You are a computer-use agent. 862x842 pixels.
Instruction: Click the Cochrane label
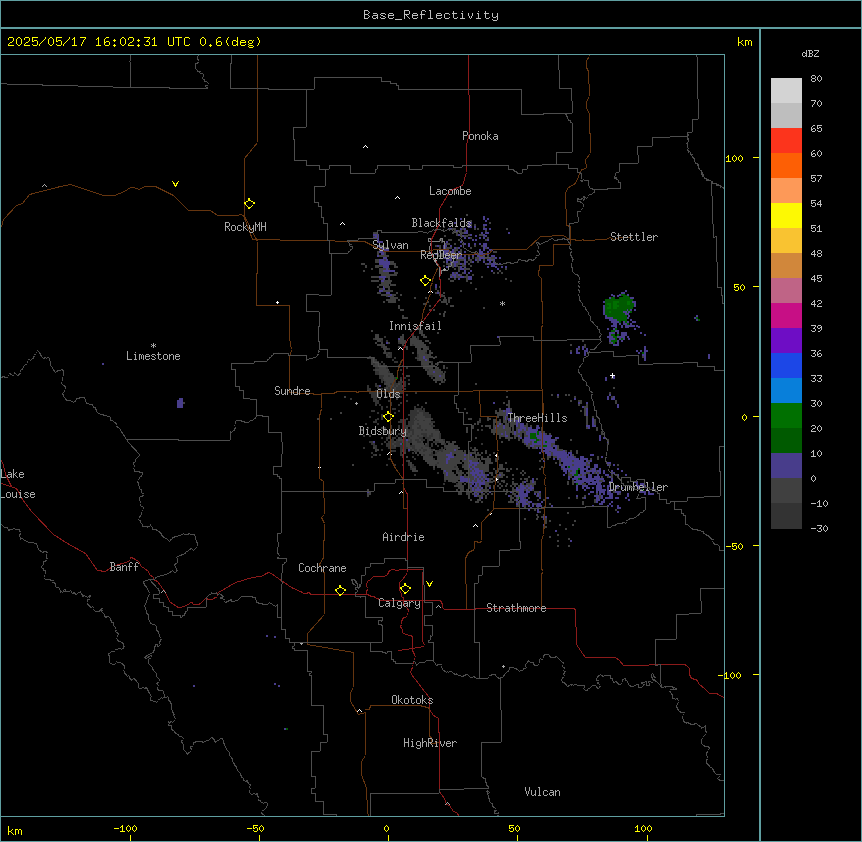pyautogui.click(x=322, y=568)
